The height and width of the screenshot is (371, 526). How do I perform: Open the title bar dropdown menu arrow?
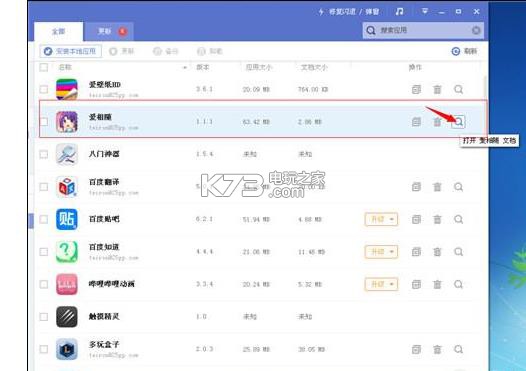[x=425, y=12]
